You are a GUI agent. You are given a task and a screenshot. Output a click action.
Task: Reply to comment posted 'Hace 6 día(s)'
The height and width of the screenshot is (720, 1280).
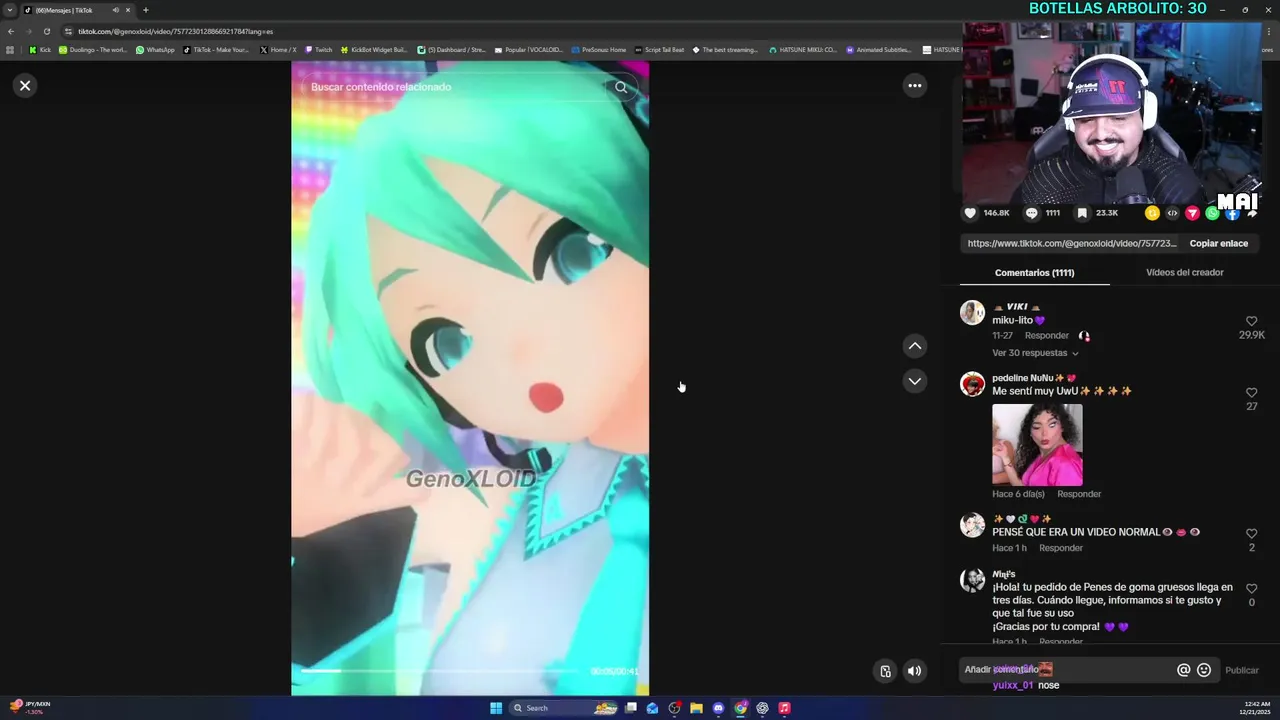(1079, 494)
